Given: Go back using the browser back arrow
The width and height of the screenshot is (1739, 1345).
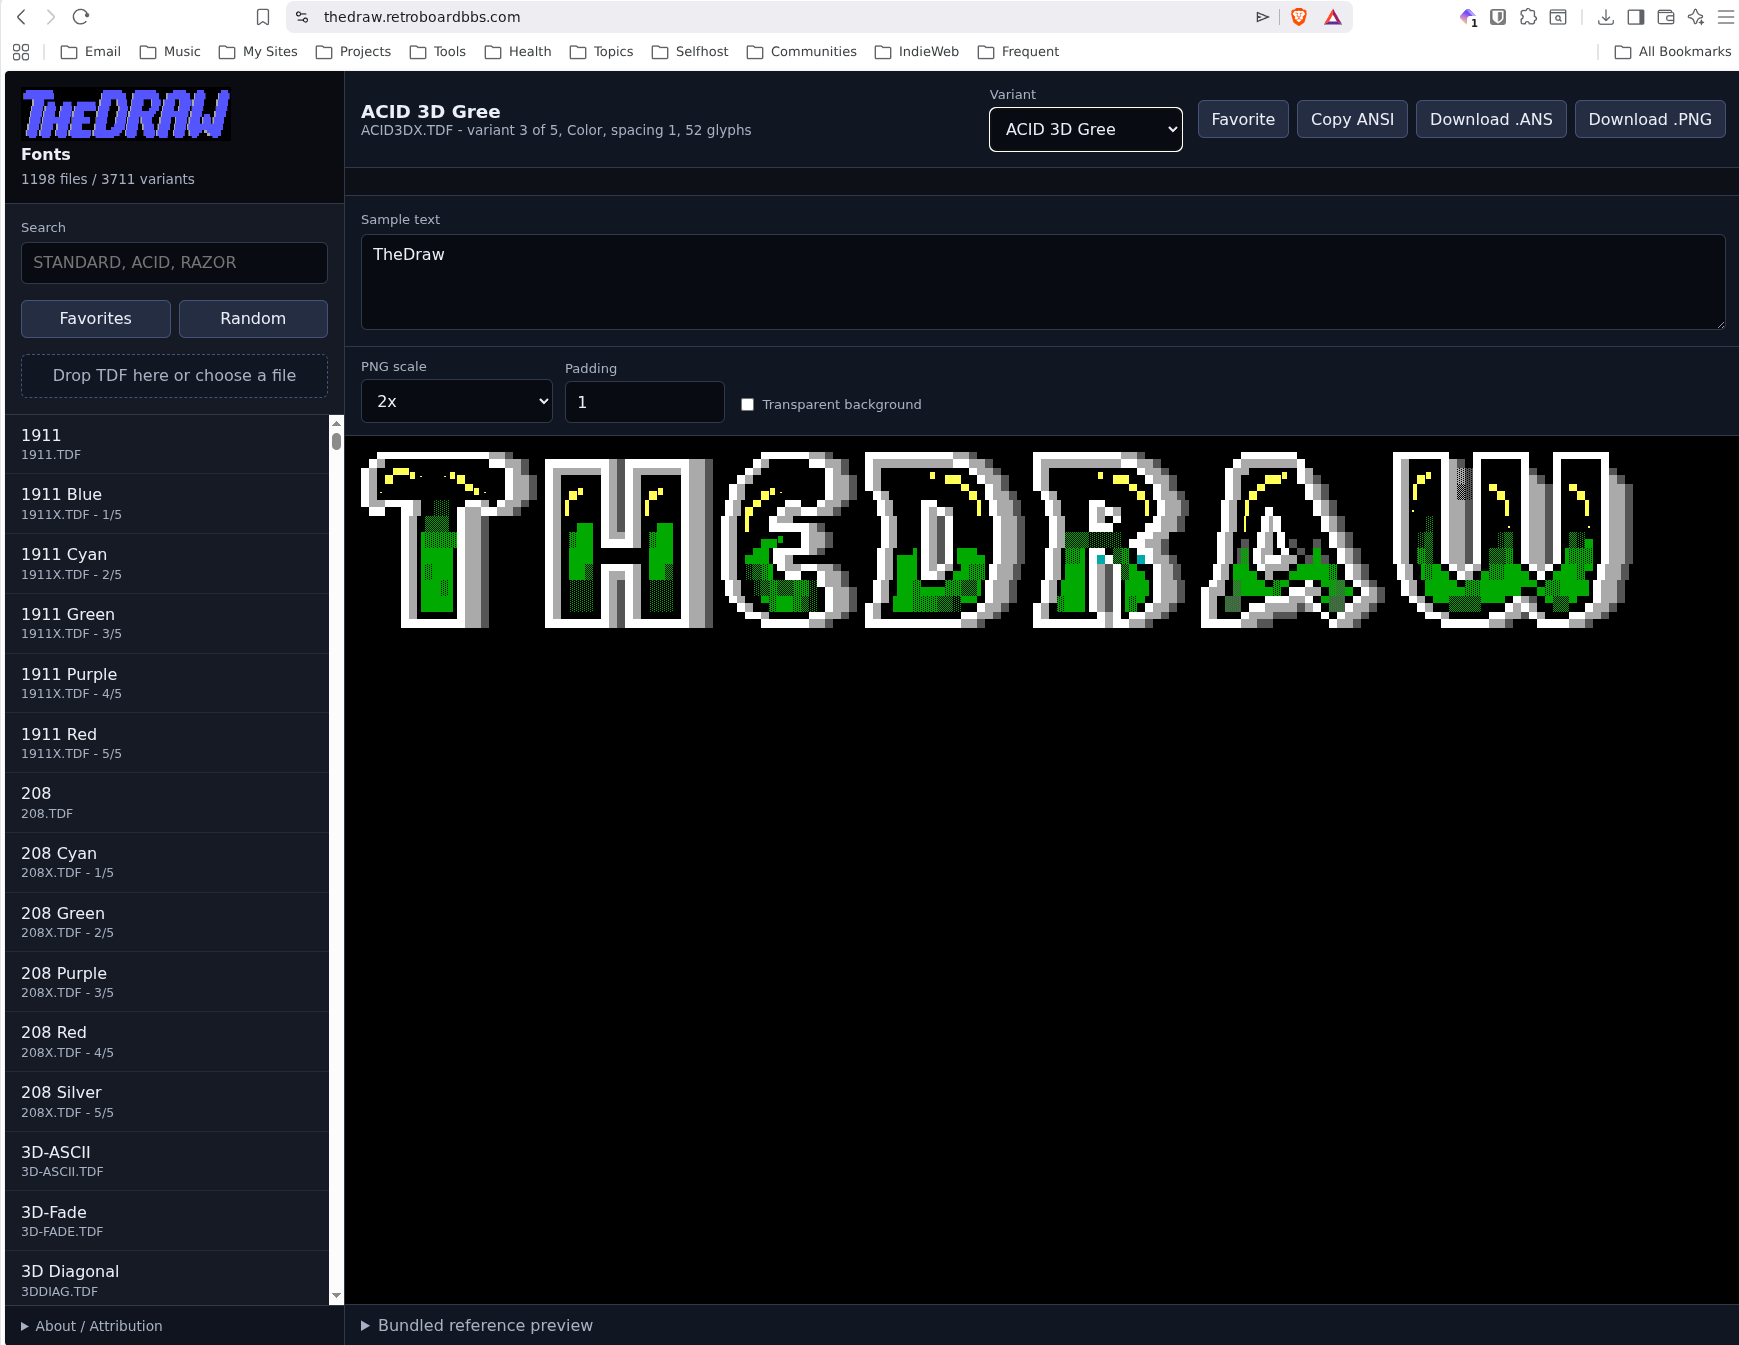Looking at the screenshot, I should pos(21,17).
